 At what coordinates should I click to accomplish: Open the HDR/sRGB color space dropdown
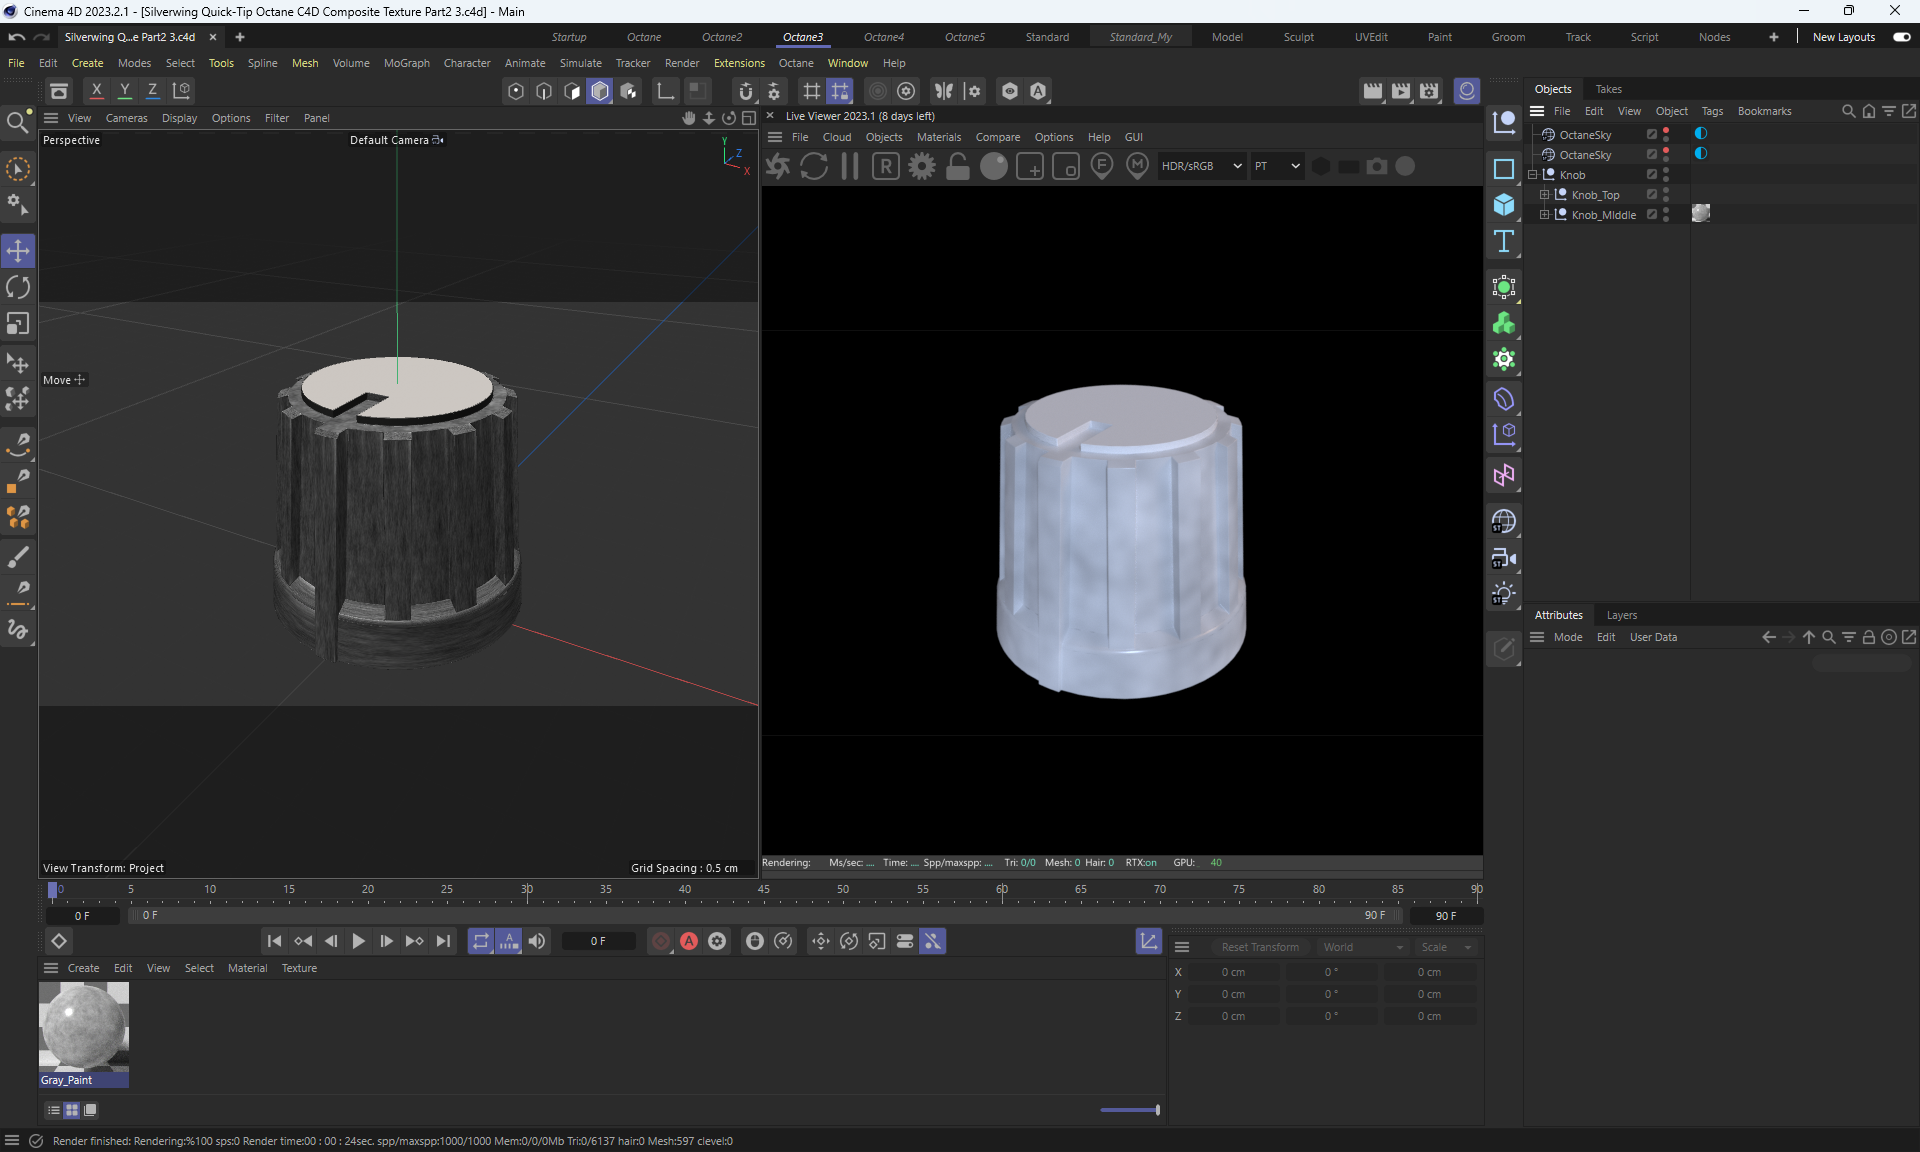1201,167
